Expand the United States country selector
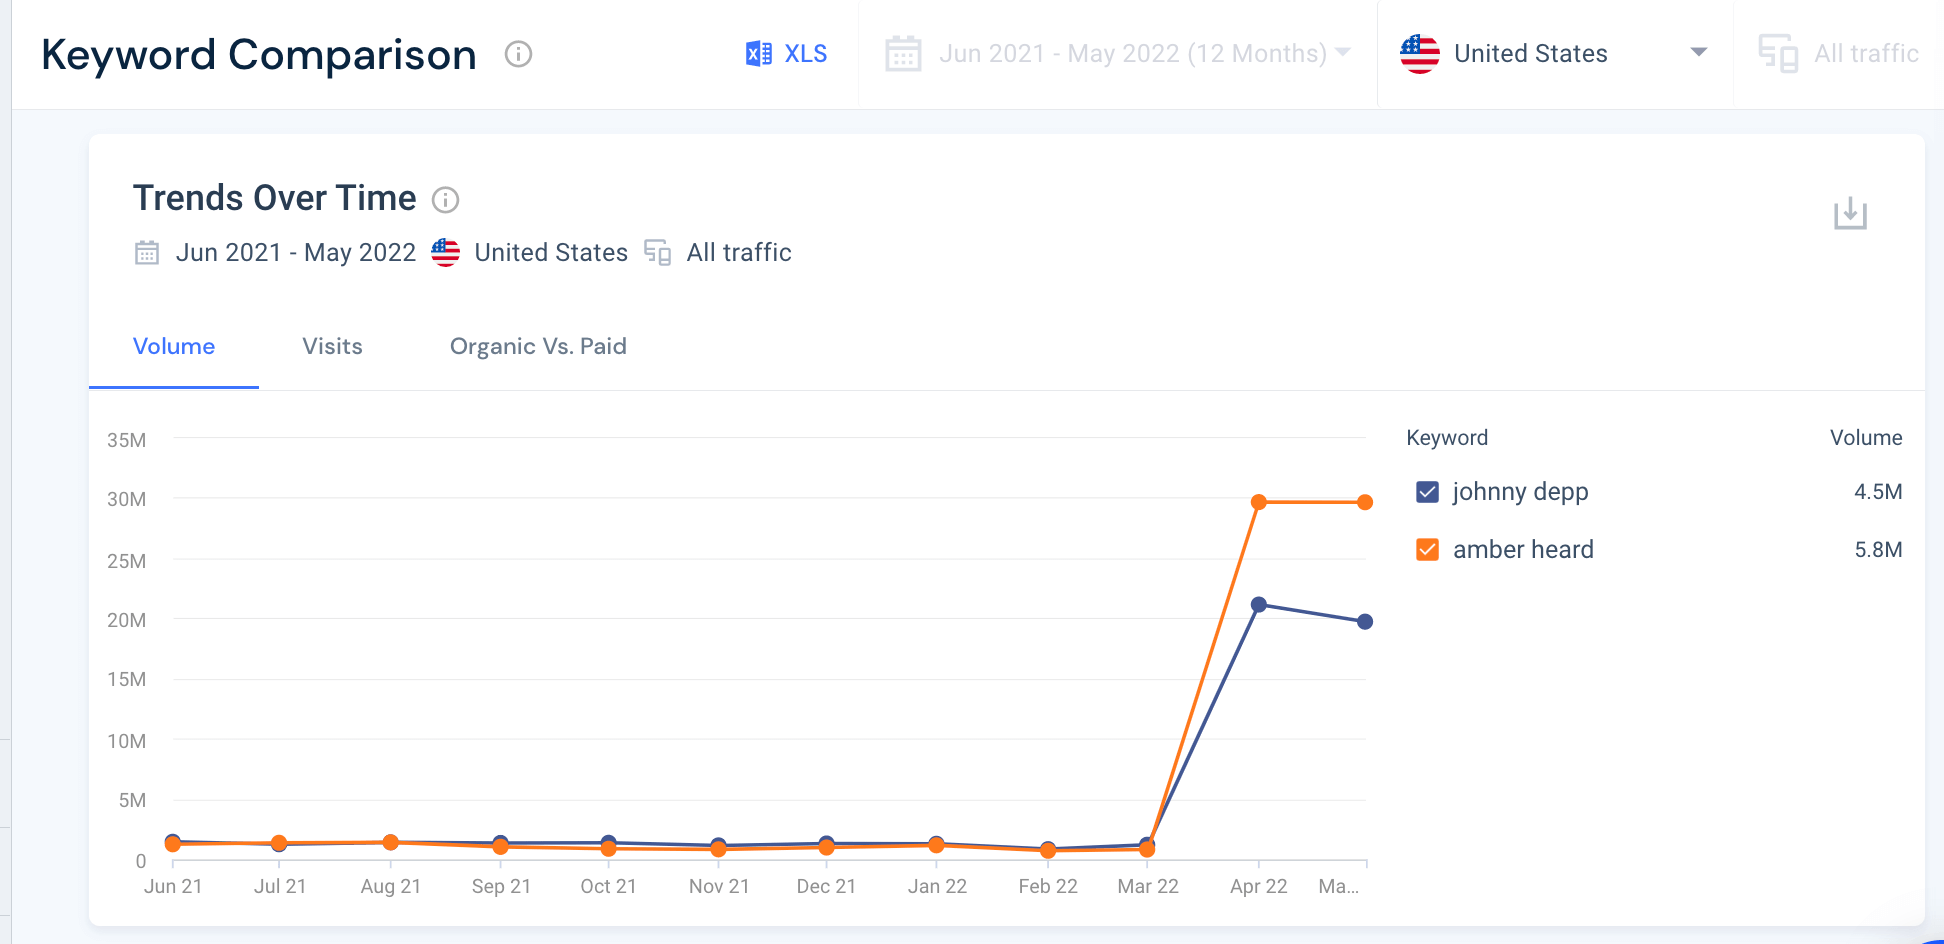 coord(1698,53)
